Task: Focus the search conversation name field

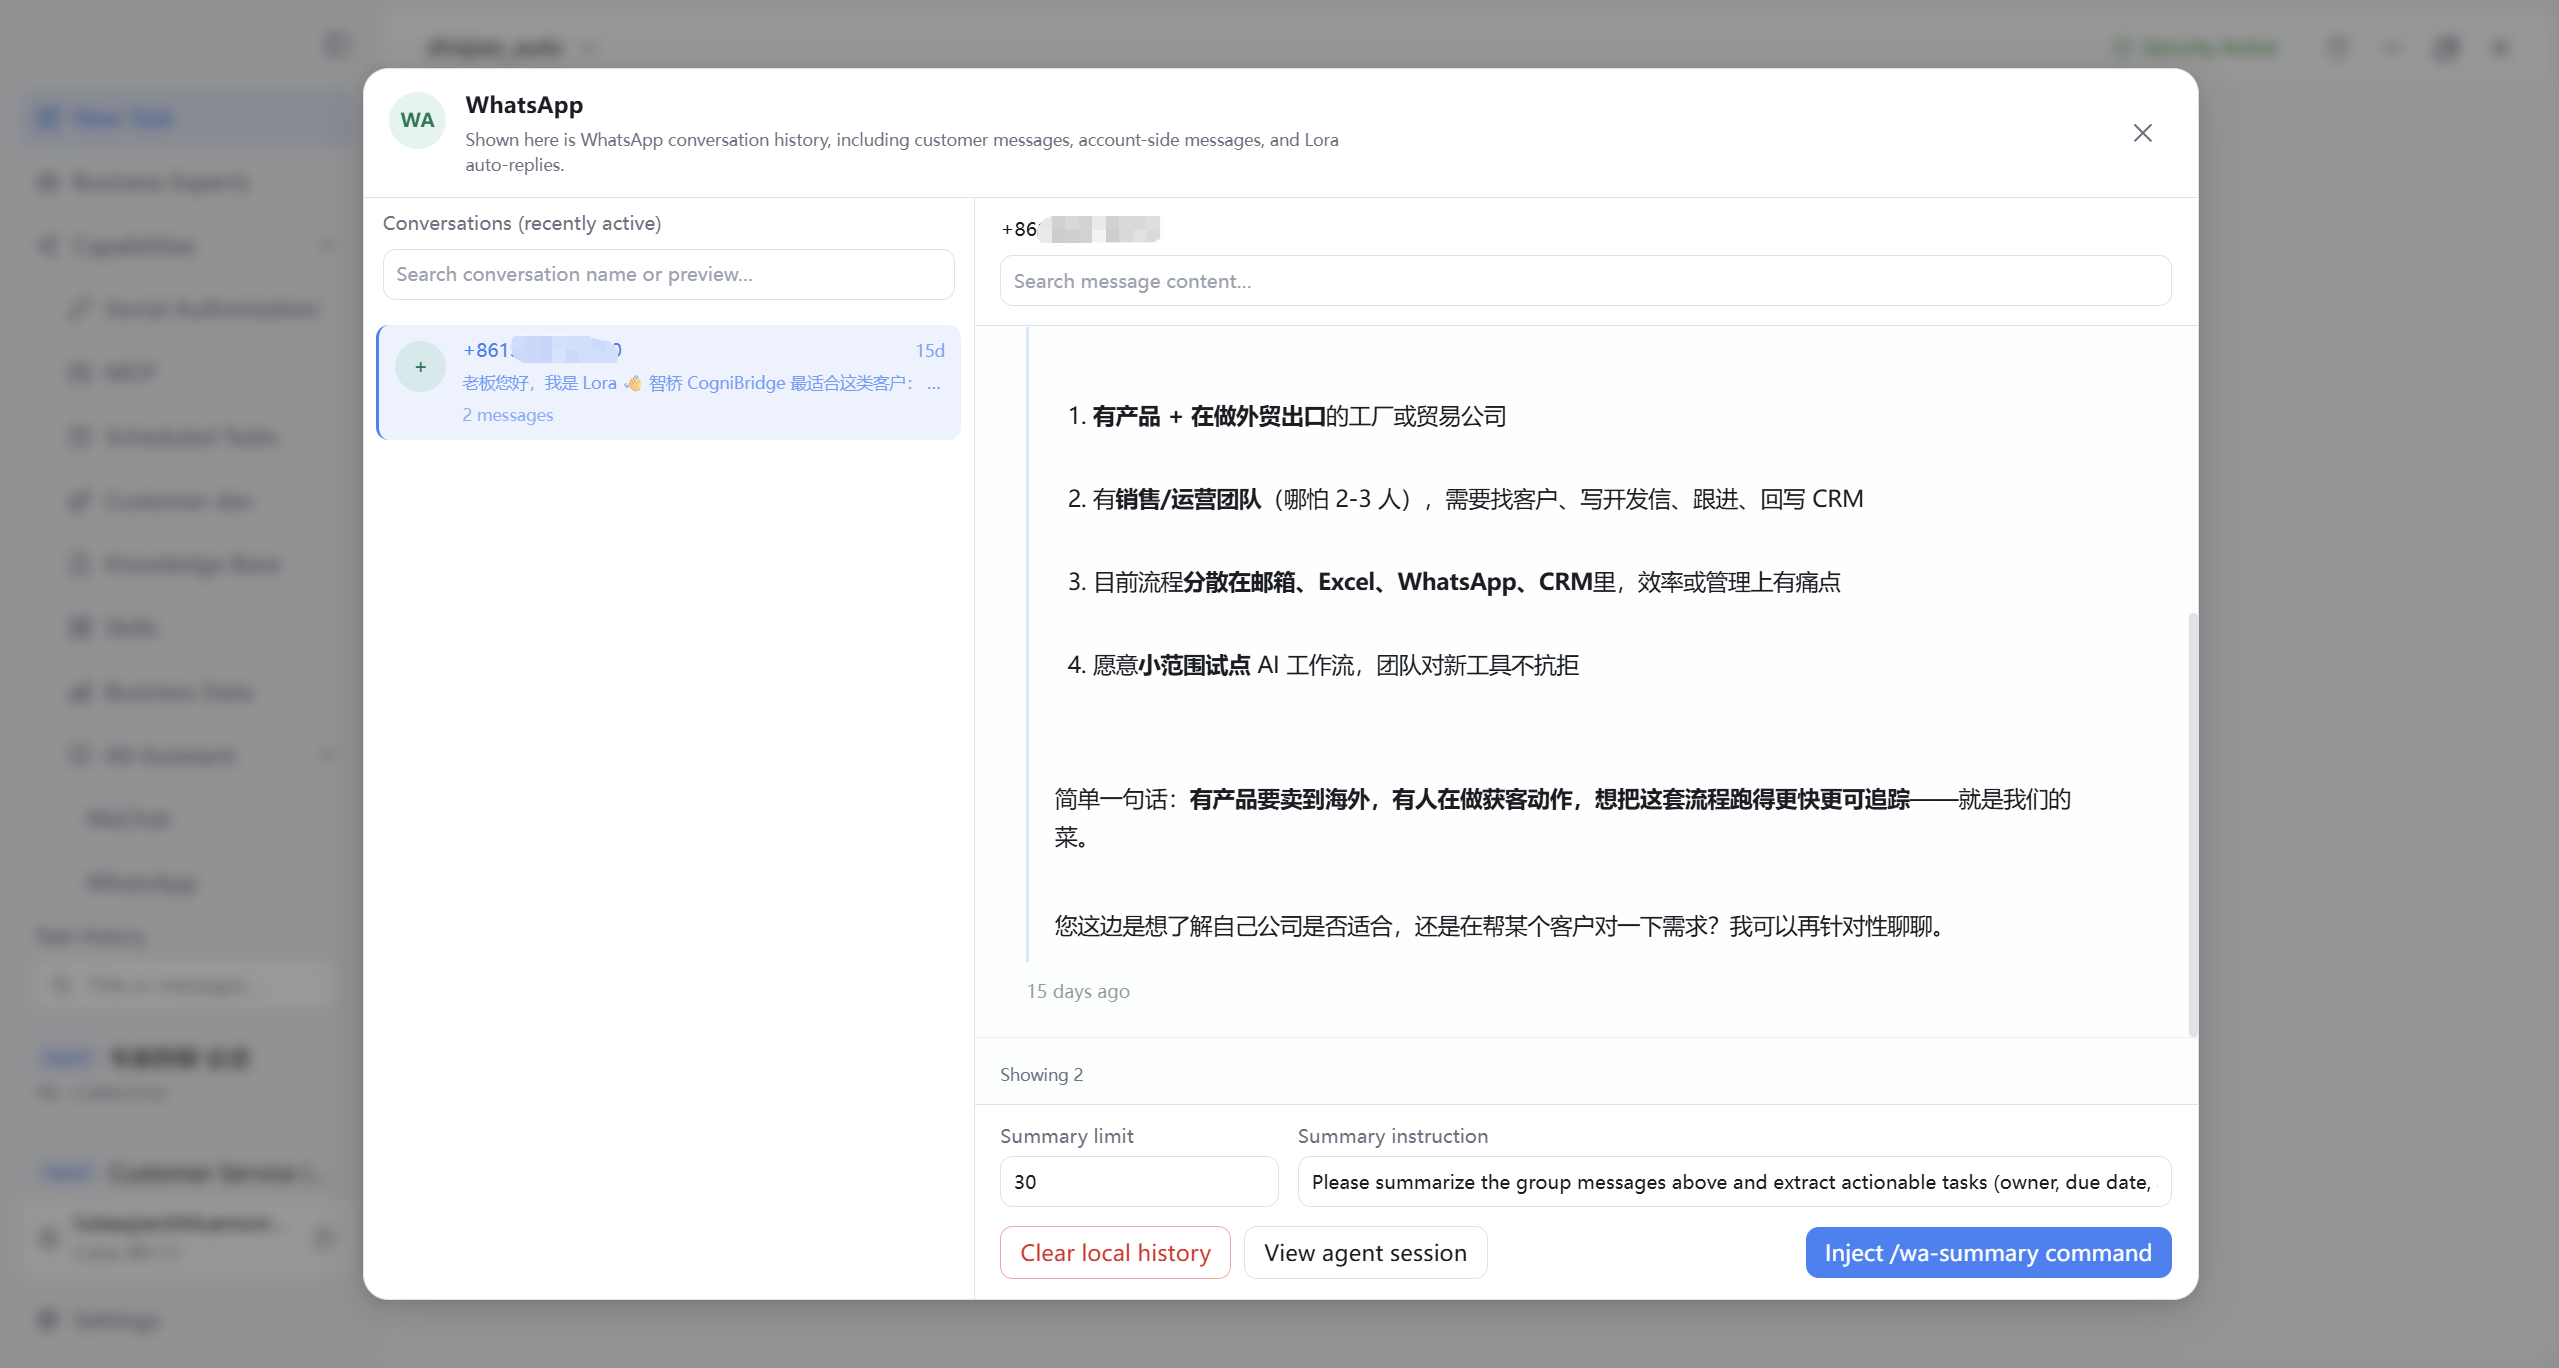Action: coord(668,274)
